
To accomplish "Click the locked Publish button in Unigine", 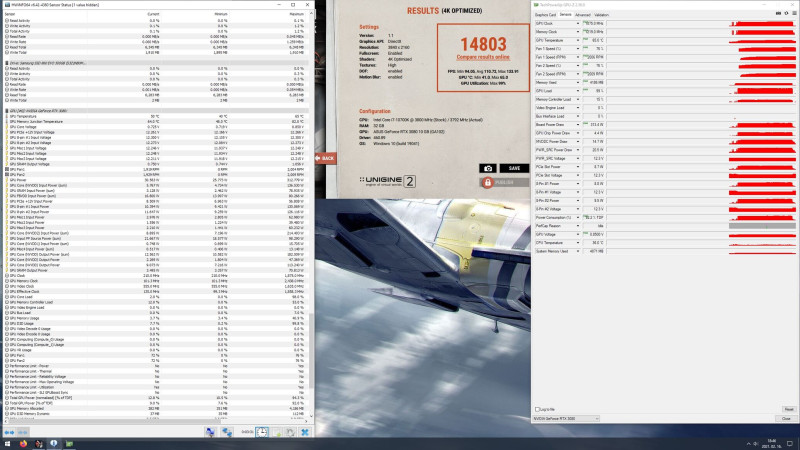I will click(504, 182).
